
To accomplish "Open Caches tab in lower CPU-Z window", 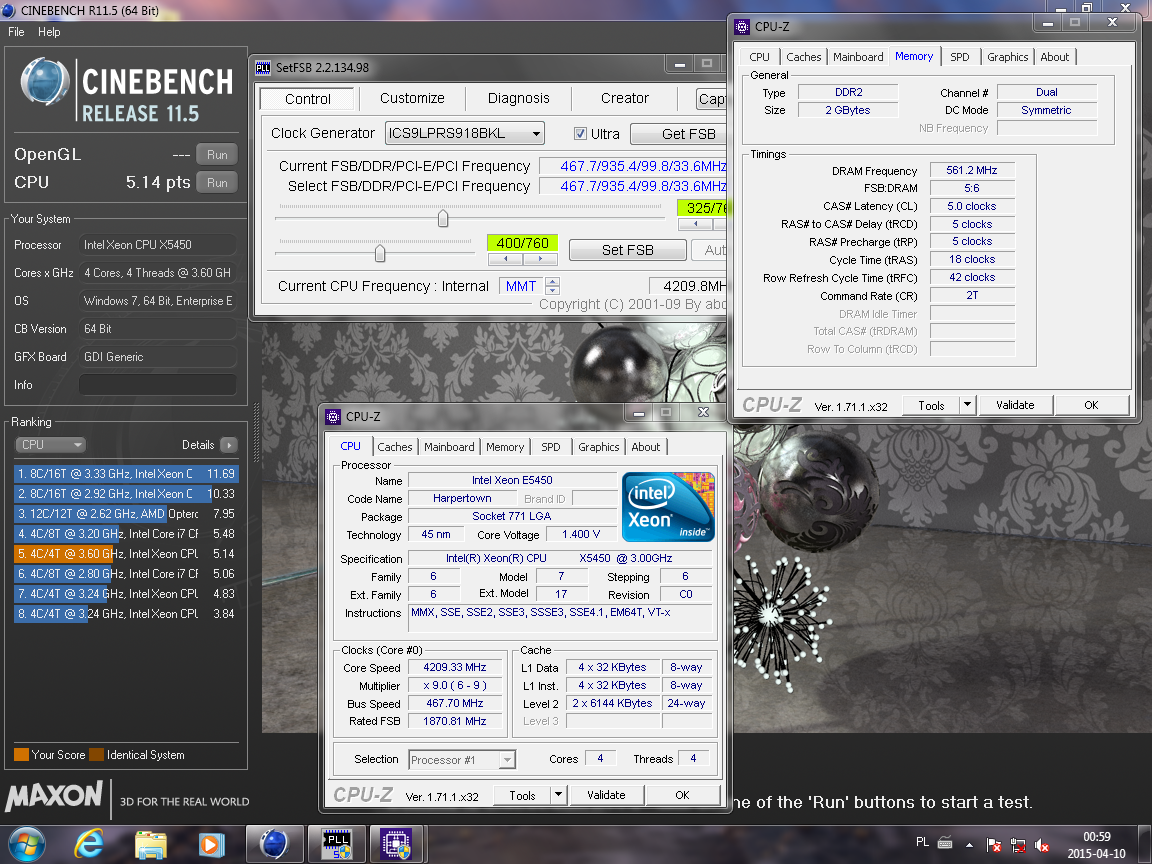I will pos(395,447).
